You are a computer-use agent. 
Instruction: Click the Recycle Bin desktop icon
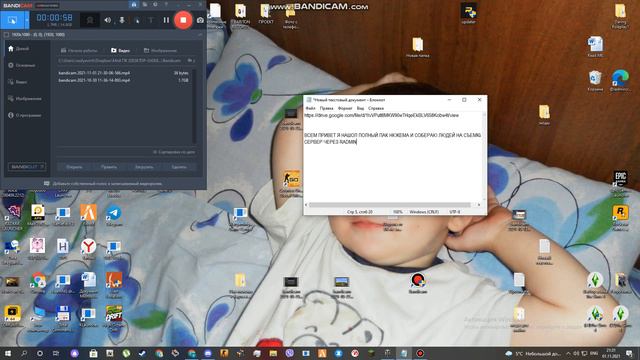click(595, 80)
